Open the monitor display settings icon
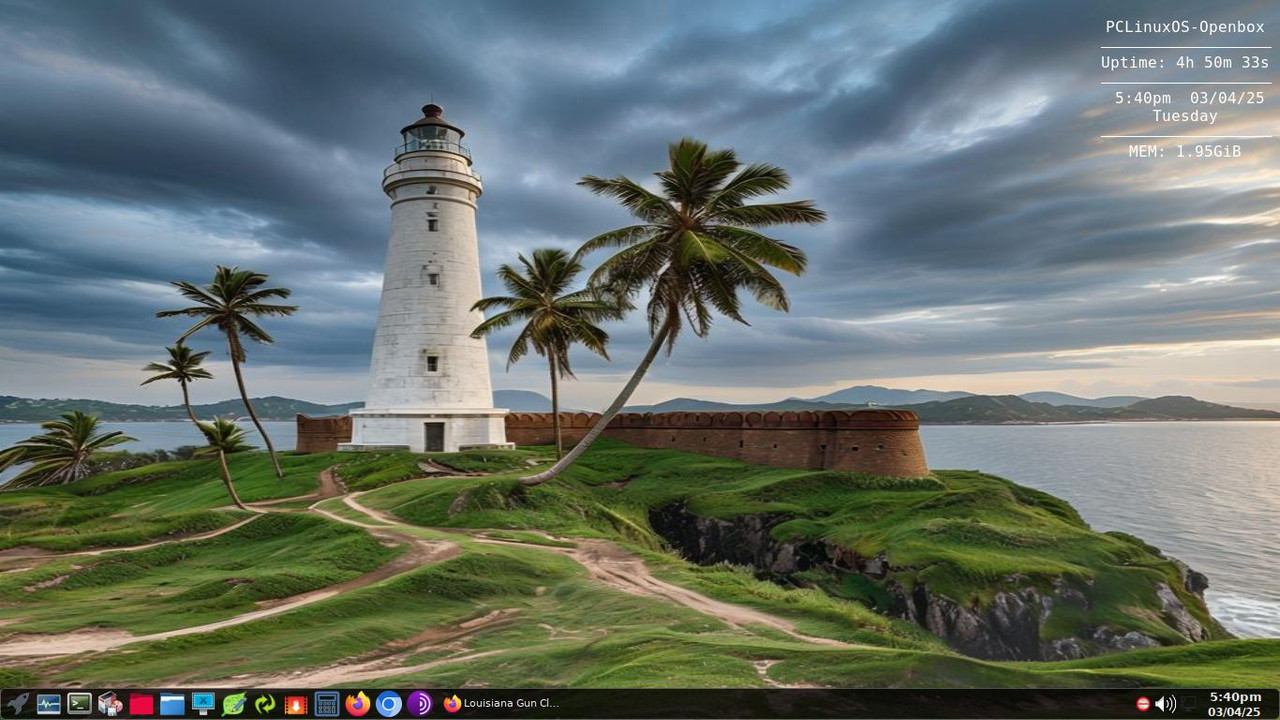1280x720 pixels. 203,704
